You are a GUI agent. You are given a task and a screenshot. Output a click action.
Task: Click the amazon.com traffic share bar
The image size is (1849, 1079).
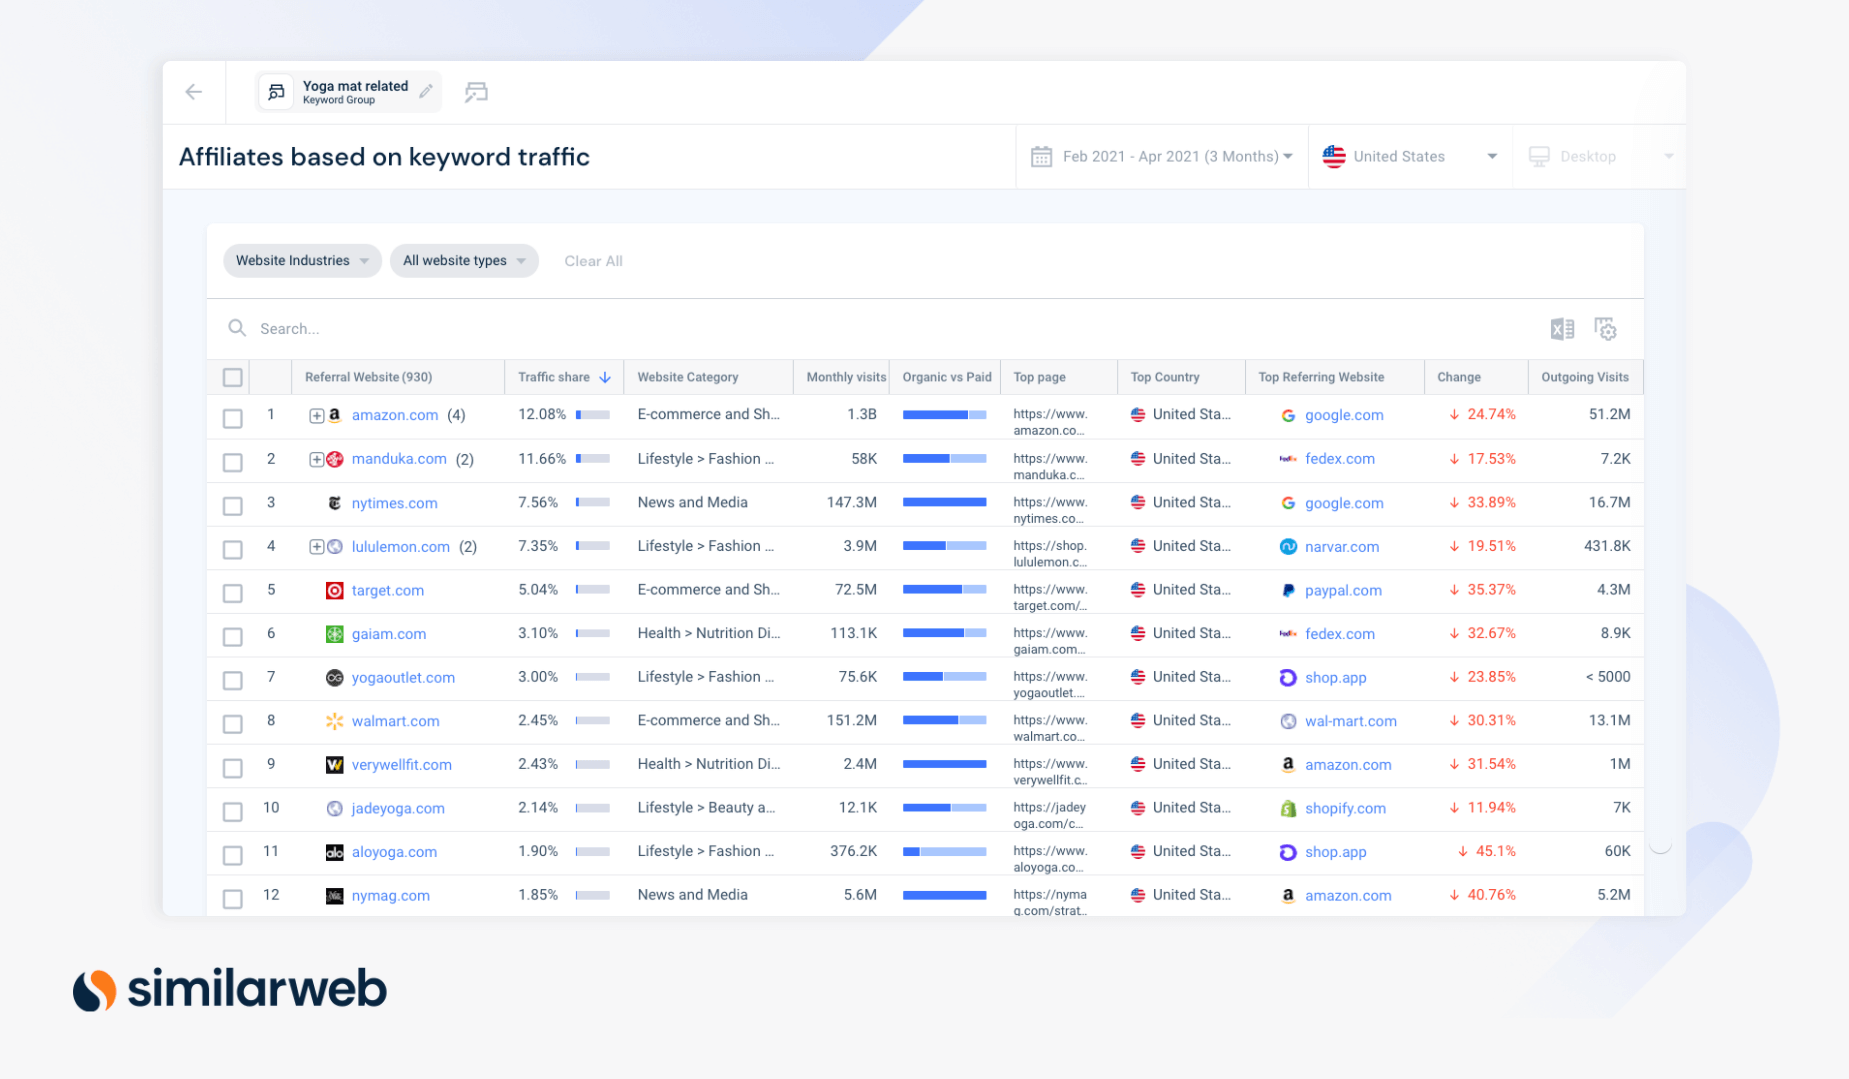pyautogui.click(x=593, y=415)
